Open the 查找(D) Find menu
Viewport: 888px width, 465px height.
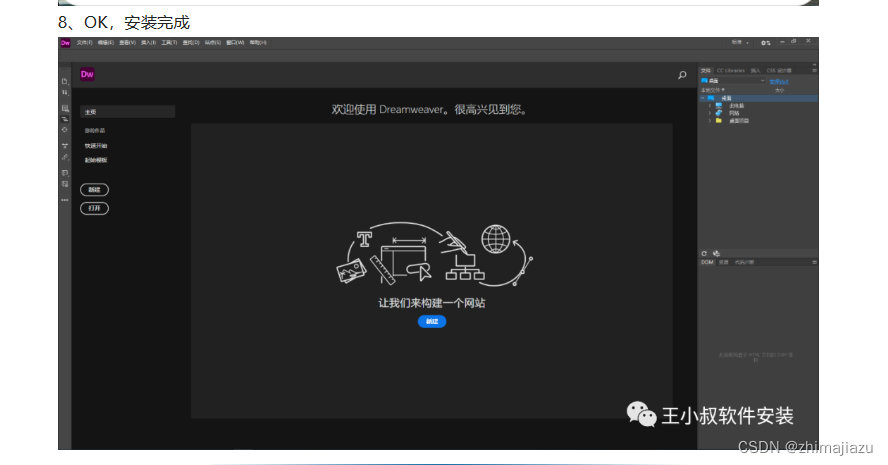(x=191, y=42)
